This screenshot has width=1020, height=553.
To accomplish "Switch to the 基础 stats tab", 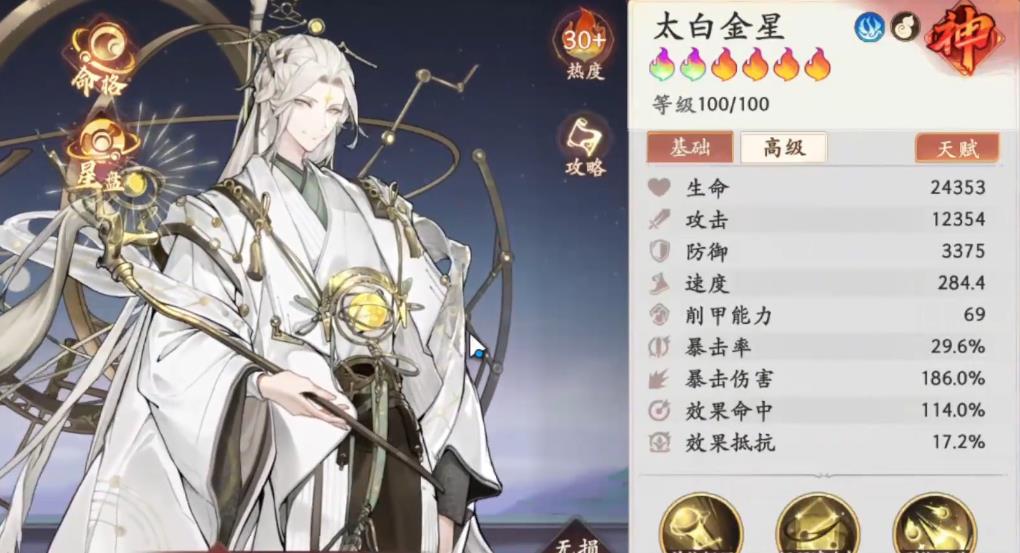I will point(690,148).
